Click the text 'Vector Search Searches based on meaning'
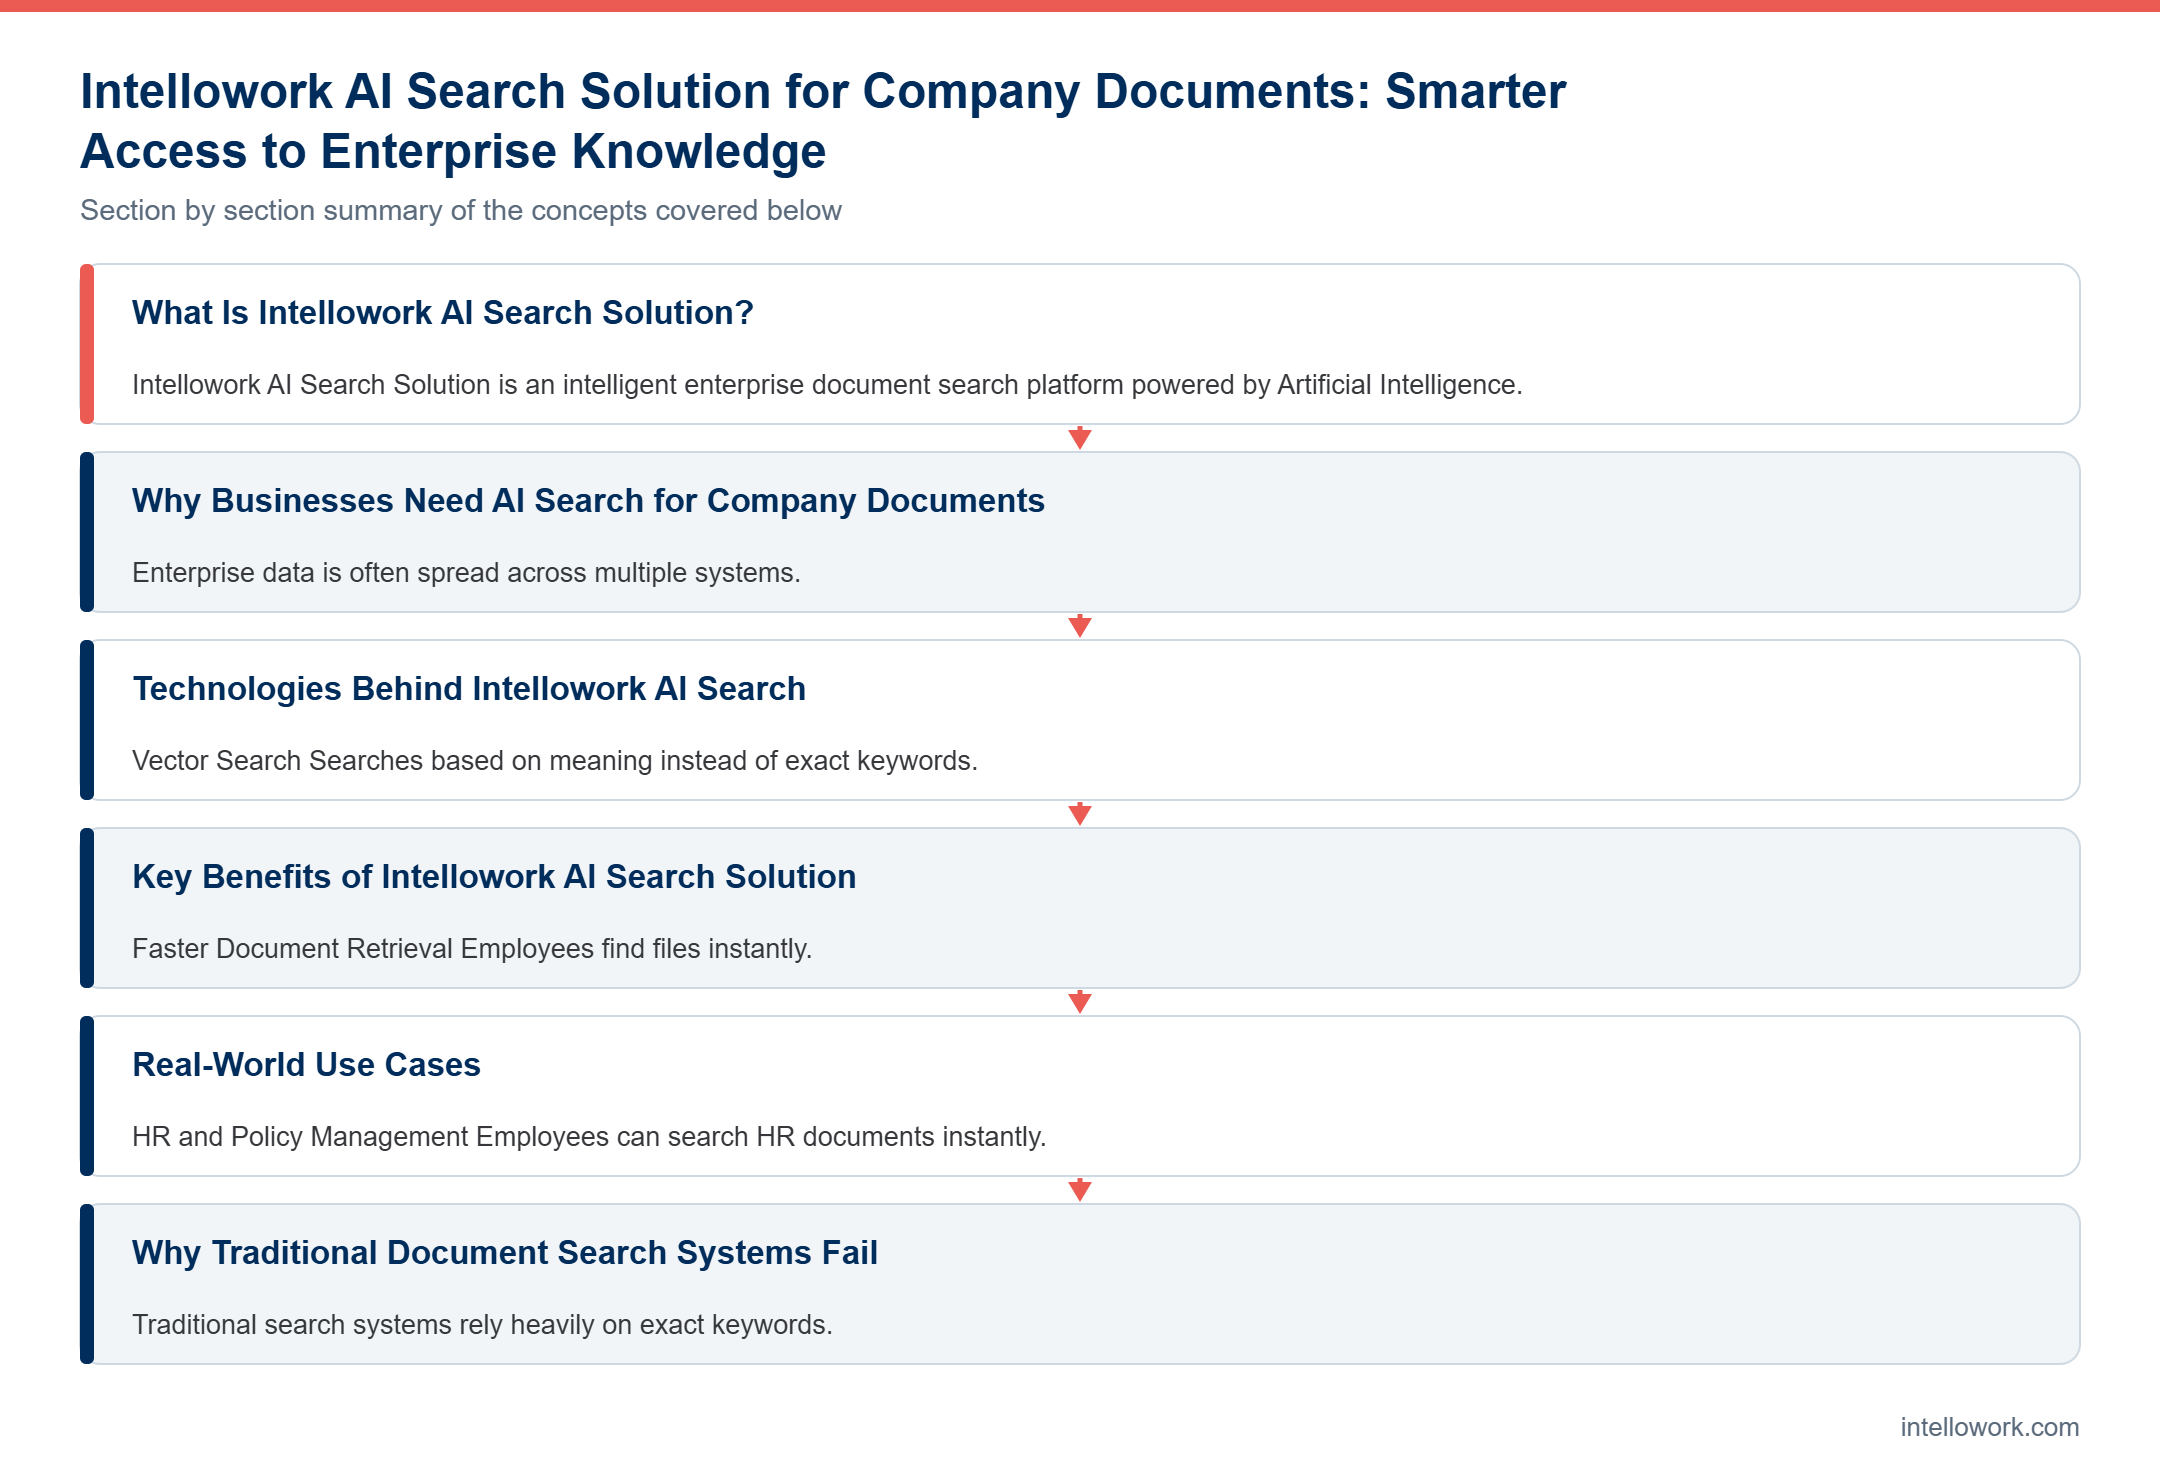The height and width of the screenshot is (1476, 2160). coord(555,761)
